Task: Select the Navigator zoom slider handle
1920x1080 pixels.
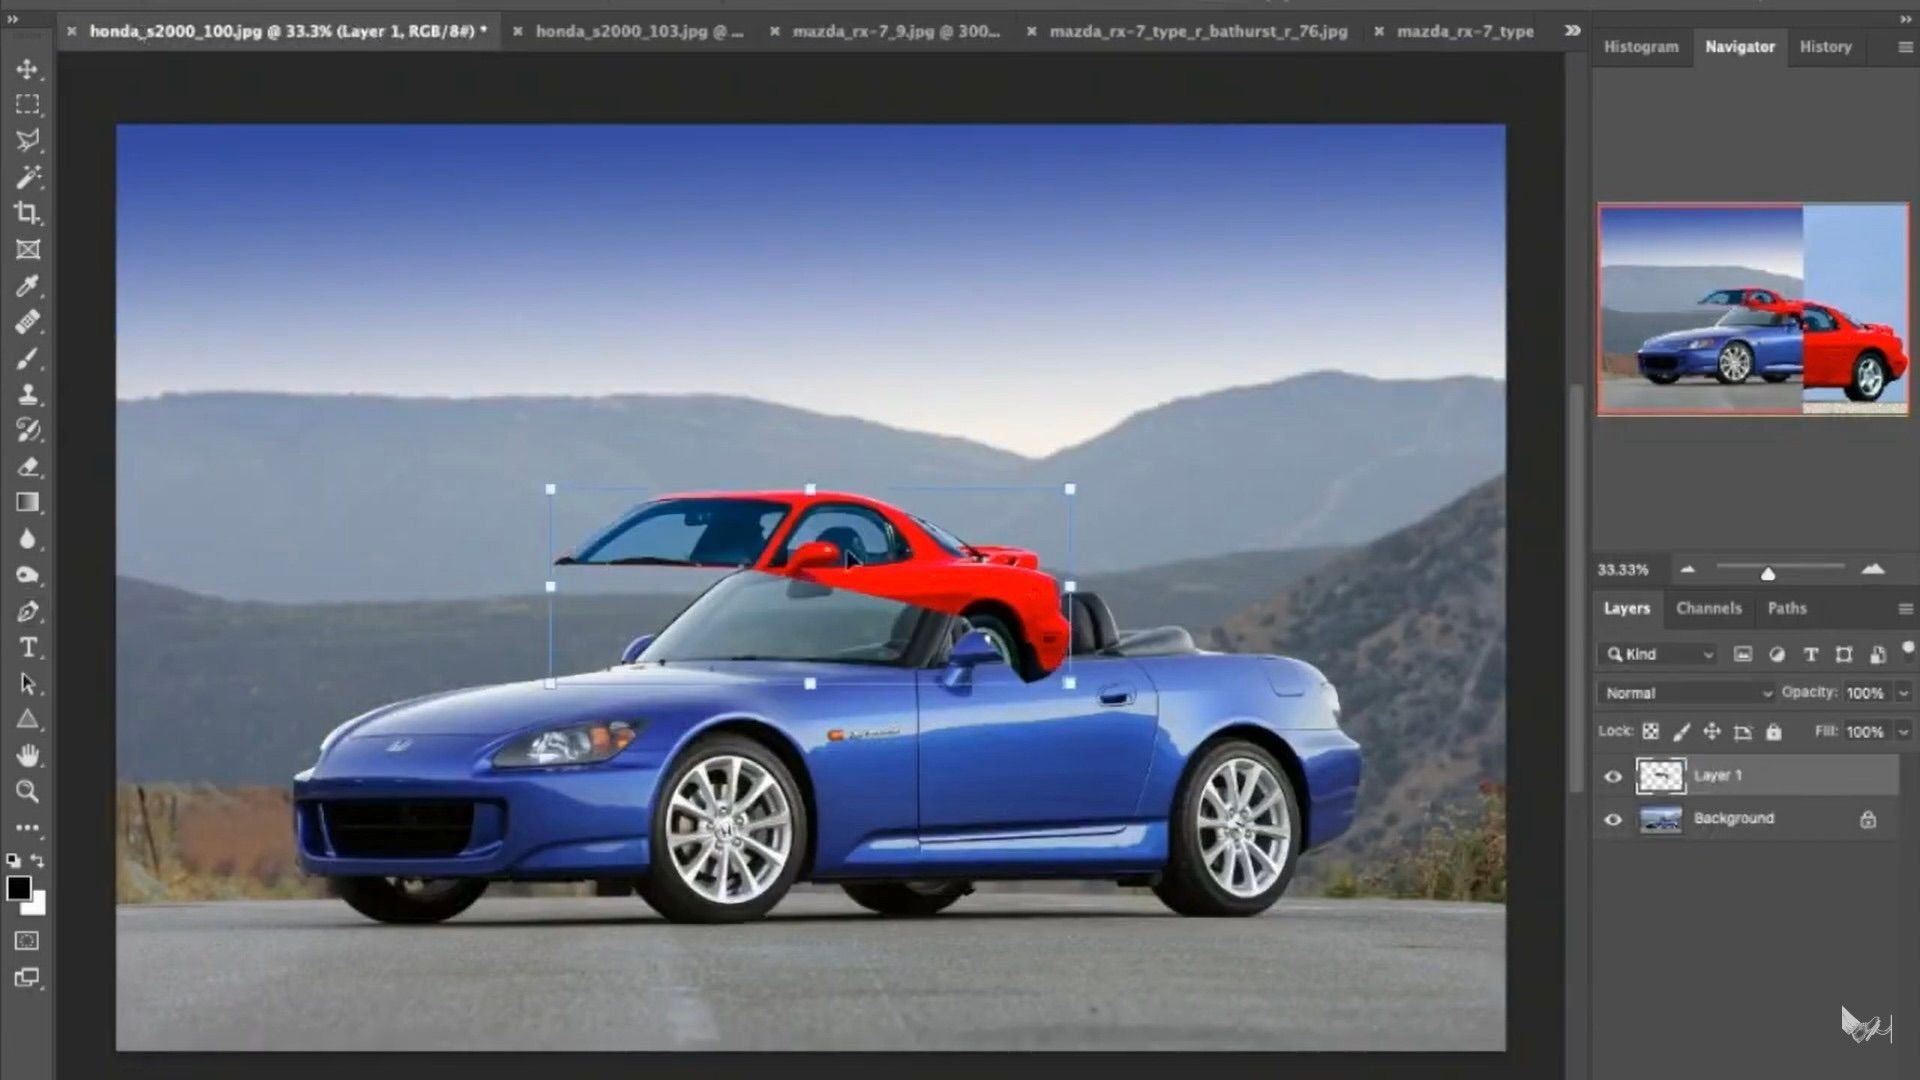Action: (1769, 573)
